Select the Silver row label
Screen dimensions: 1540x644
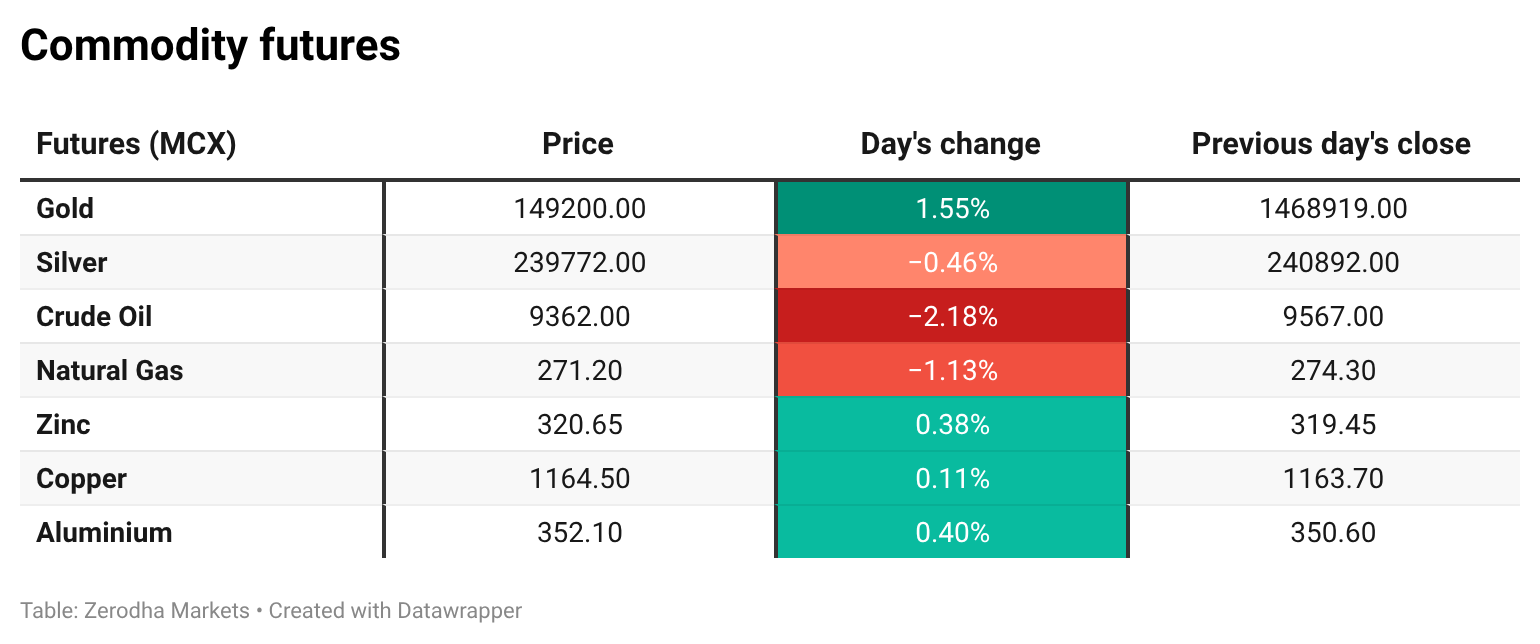71,262
